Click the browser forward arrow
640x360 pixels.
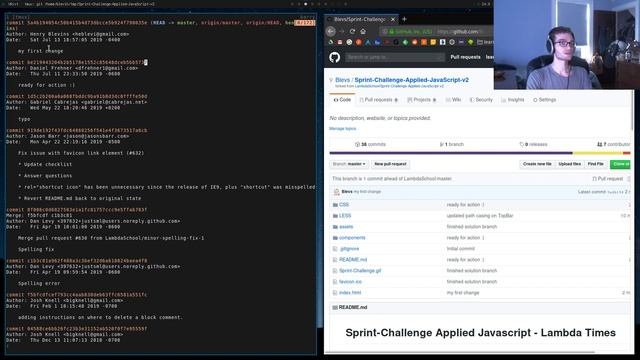pos(342,31)
